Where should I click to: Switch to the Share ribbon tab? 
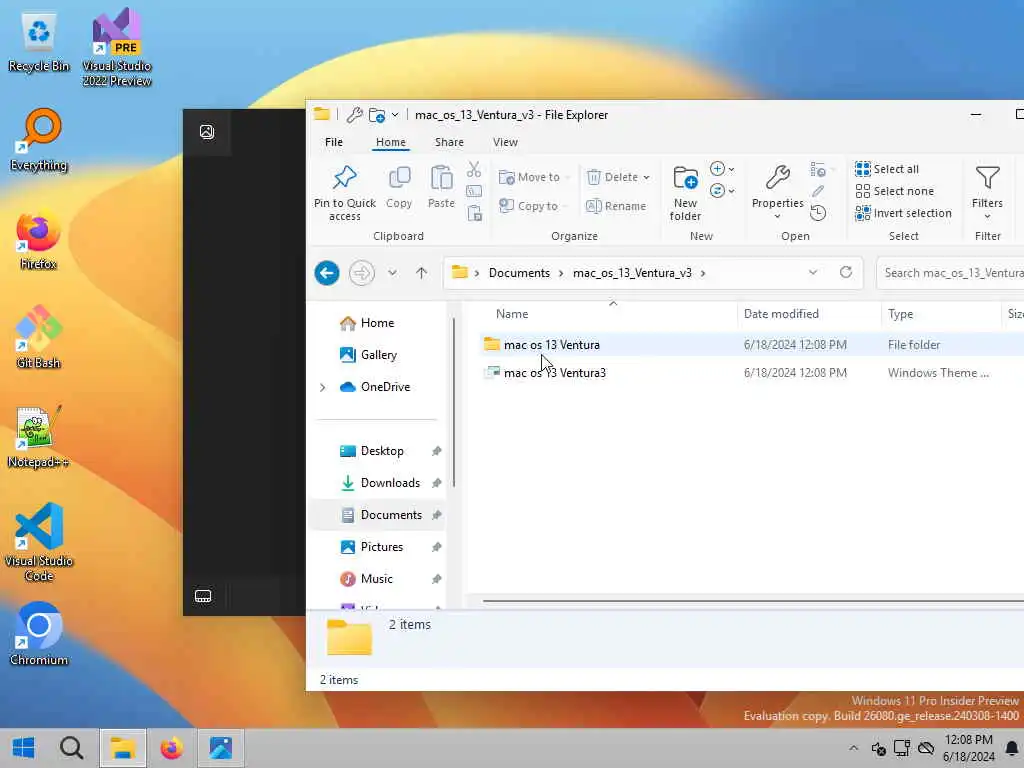(449, 142)
